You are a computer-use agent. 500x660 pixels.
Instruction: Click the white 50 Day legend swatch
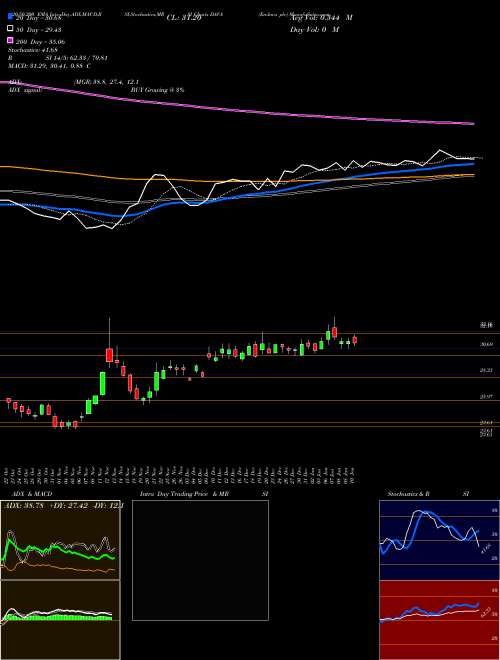tap(10, 29)
